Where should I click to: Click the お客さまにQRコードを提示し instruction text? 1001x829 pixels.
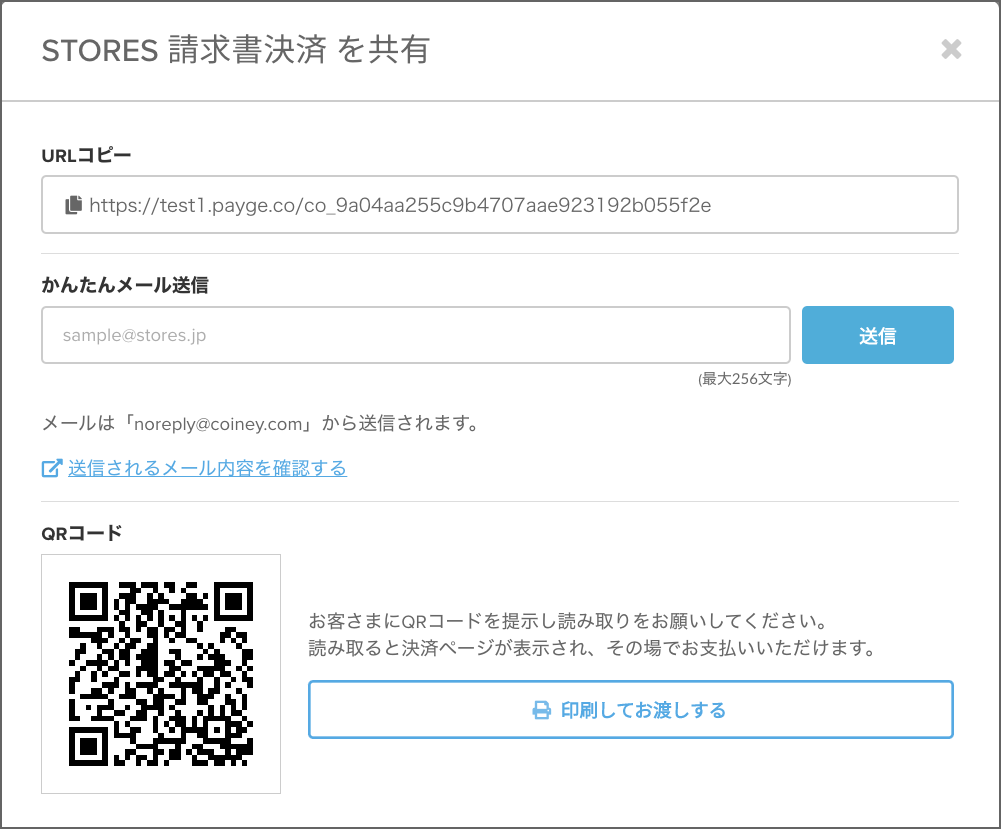[568, 620]
